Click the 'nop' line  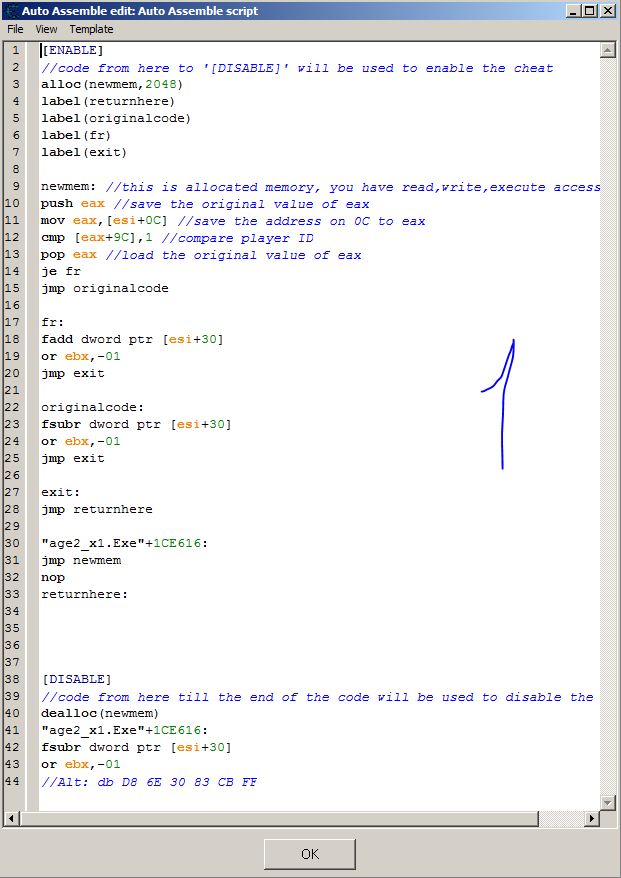pos(53,577)
